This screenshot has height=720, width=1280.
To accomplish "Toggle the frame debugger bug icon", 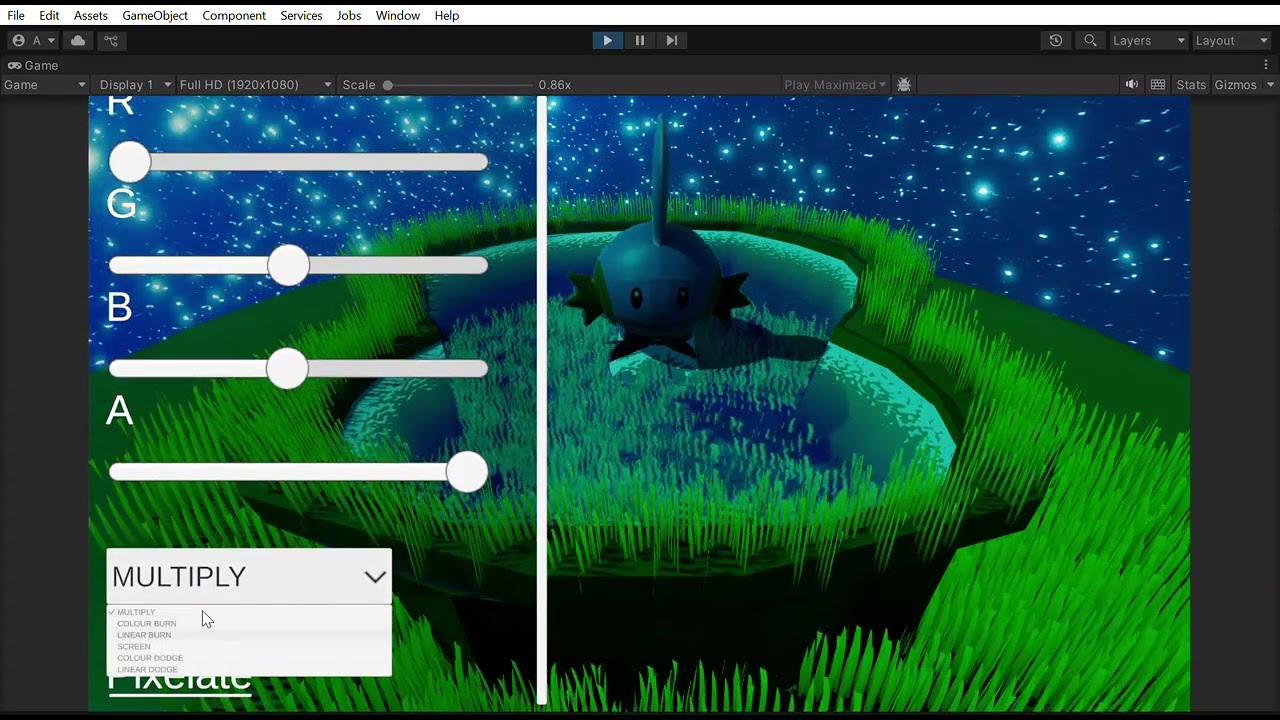I will (x=904, y=85).
